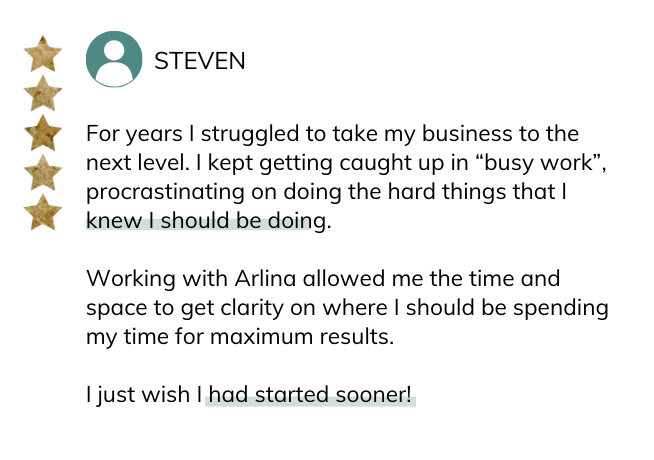The height and width of the screenshot is (460, 654).
Task: Select the middle (third) gold star
Action: 42,134
